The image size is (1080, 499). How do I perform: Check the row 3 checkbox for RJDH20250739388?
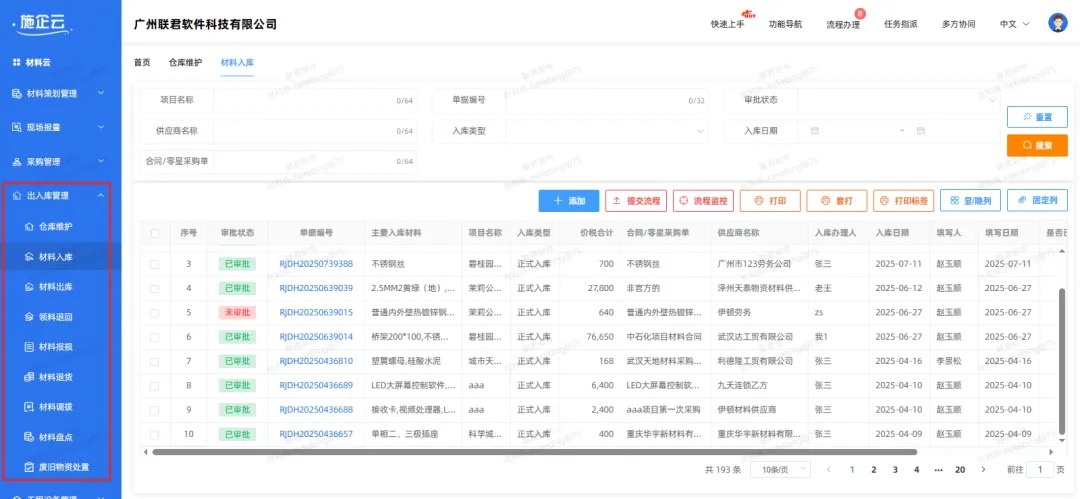155,264
